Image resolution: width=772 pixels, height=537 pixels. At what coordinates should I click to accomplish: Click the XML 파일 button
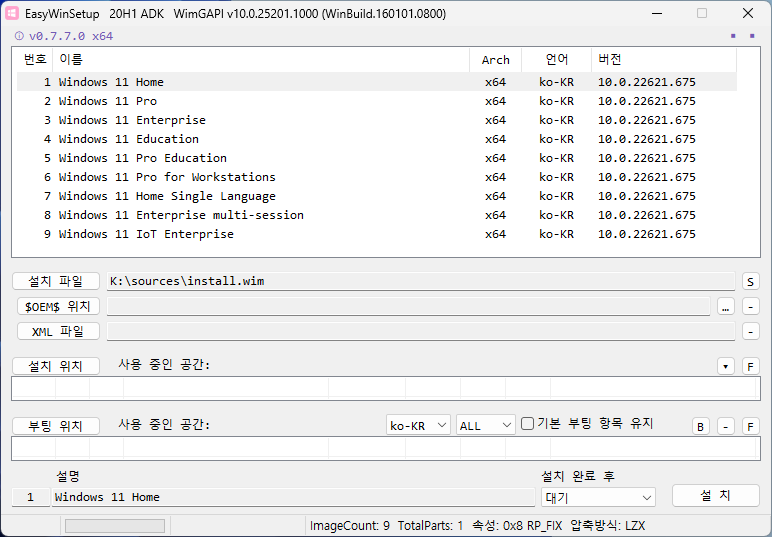point(58,332)
